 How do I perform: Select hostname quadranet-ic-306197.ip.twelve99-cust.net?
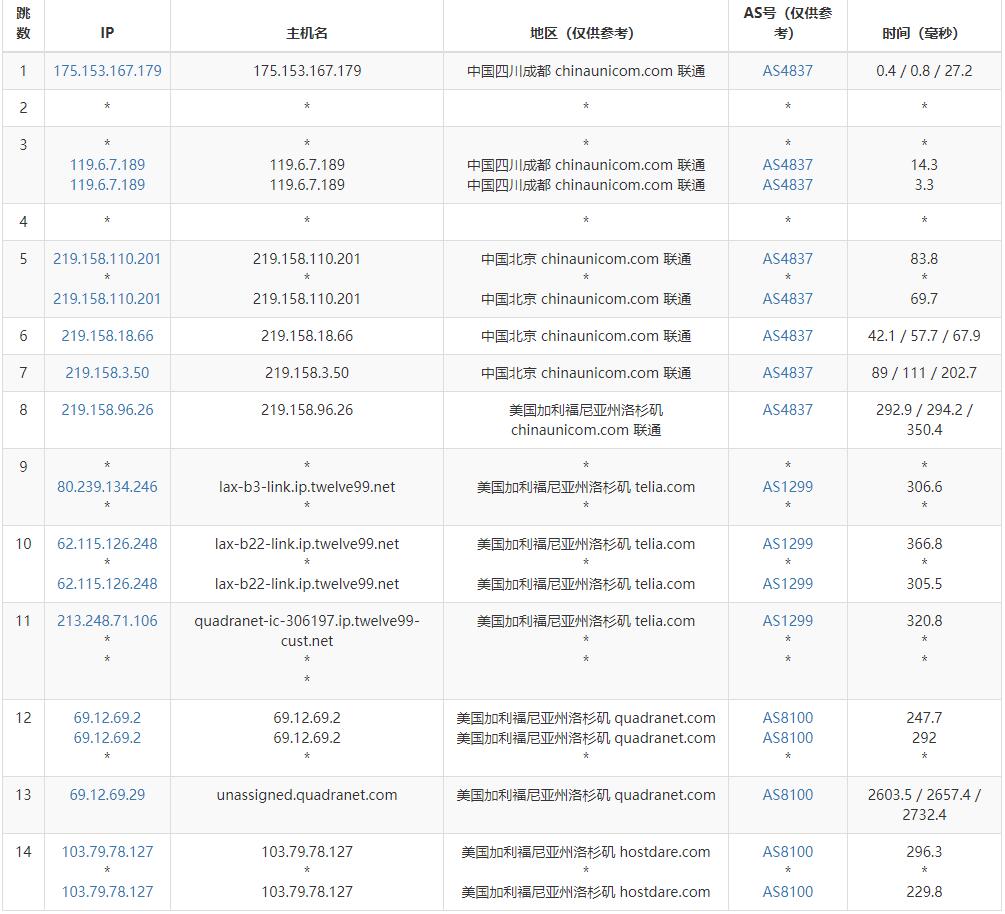click(306, 631)
